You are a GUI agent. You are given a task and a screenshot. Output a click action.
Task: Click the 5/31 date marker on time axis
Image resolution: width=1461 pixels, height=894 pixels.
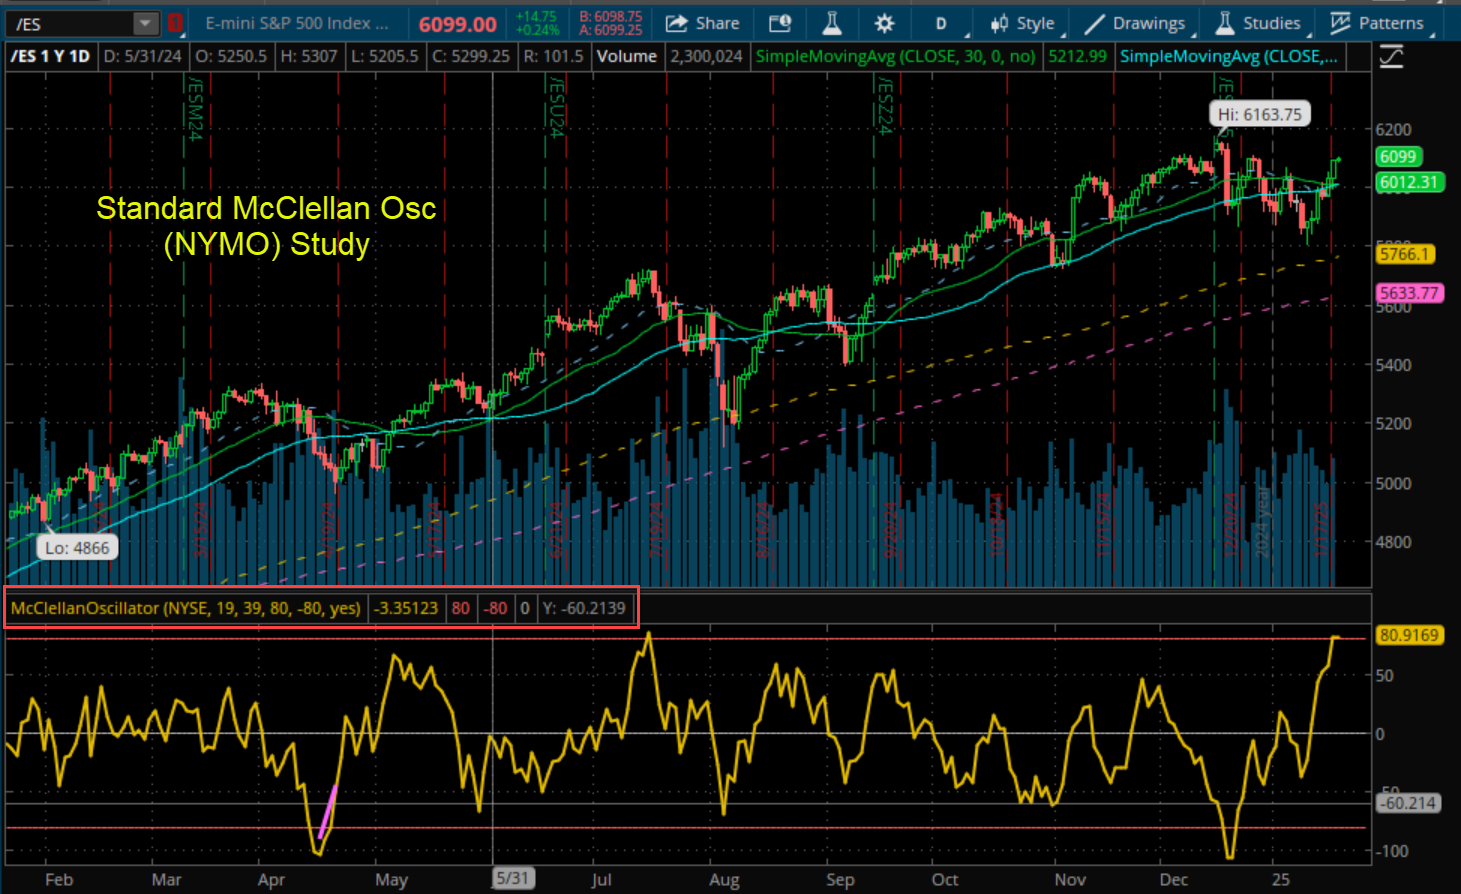coord(512,878)
